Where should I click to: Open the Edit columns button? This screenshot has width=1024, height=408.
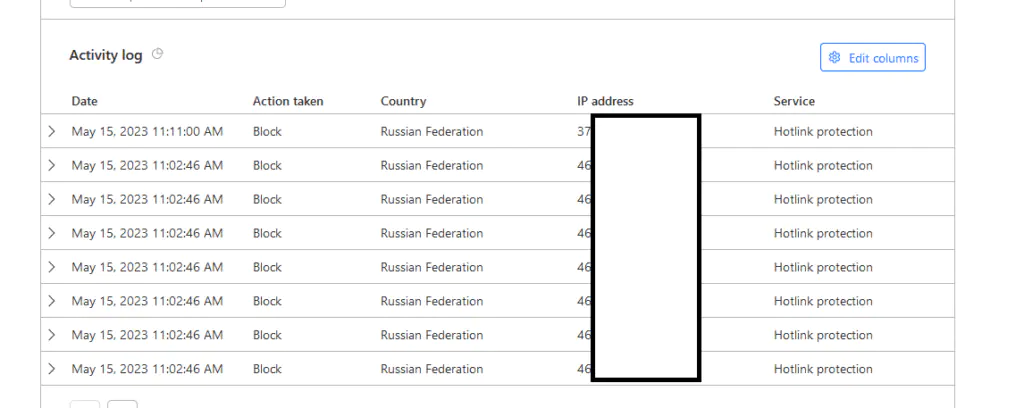pyautogui.click(x=873, y=58)
